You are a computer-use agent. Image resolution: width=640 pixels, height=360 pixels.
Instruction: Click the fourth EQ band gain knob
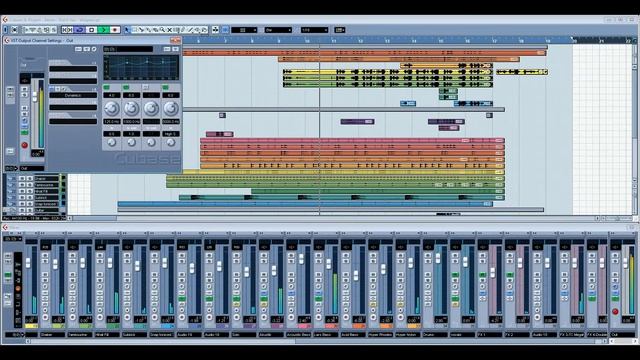(171, 108)
